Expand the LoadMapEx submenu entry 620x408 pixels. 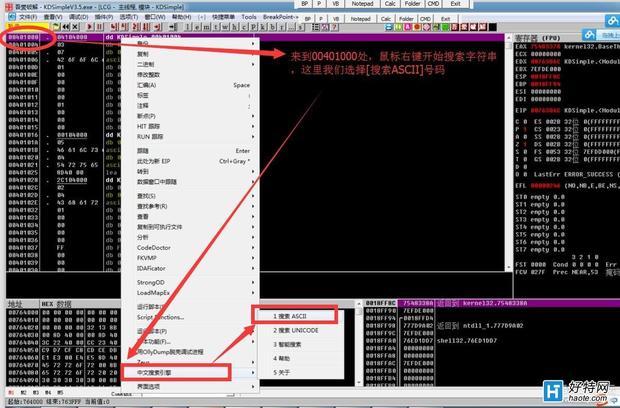pyautogui.click(x=190, y=293)
